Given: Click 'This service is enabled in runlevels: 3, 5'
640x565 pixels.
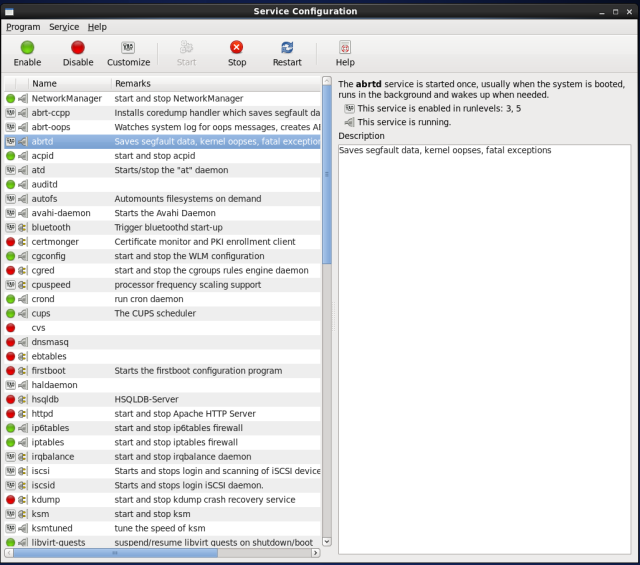Looking at the screenshot, I should coord(439,109).
